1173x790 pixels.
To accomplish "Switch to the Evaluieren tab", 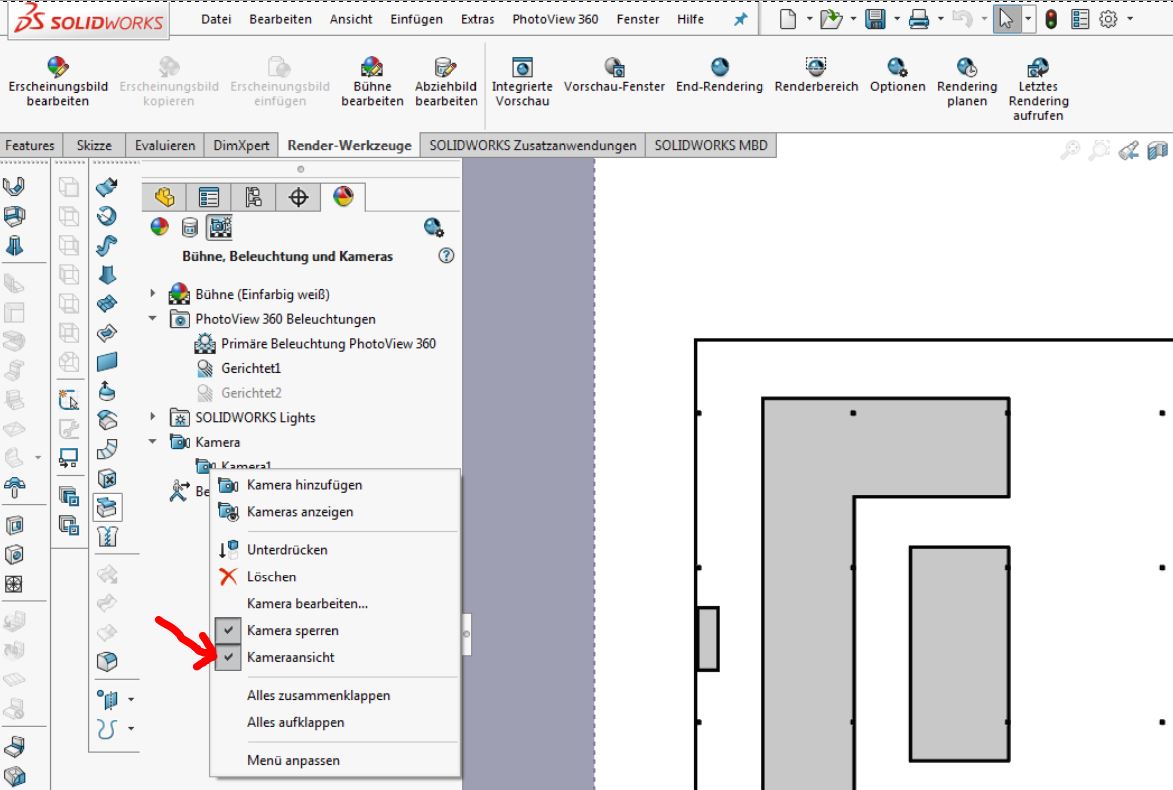I will click(x=165, y=145).
